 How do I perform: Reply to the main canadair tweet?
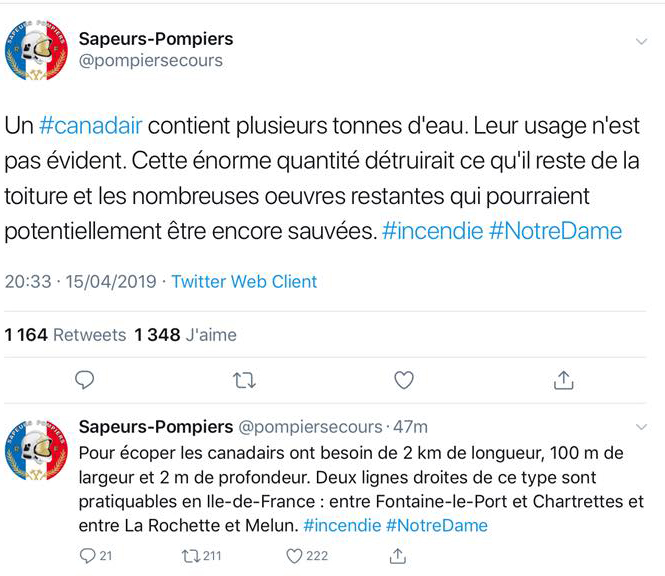tap(85, 380)
